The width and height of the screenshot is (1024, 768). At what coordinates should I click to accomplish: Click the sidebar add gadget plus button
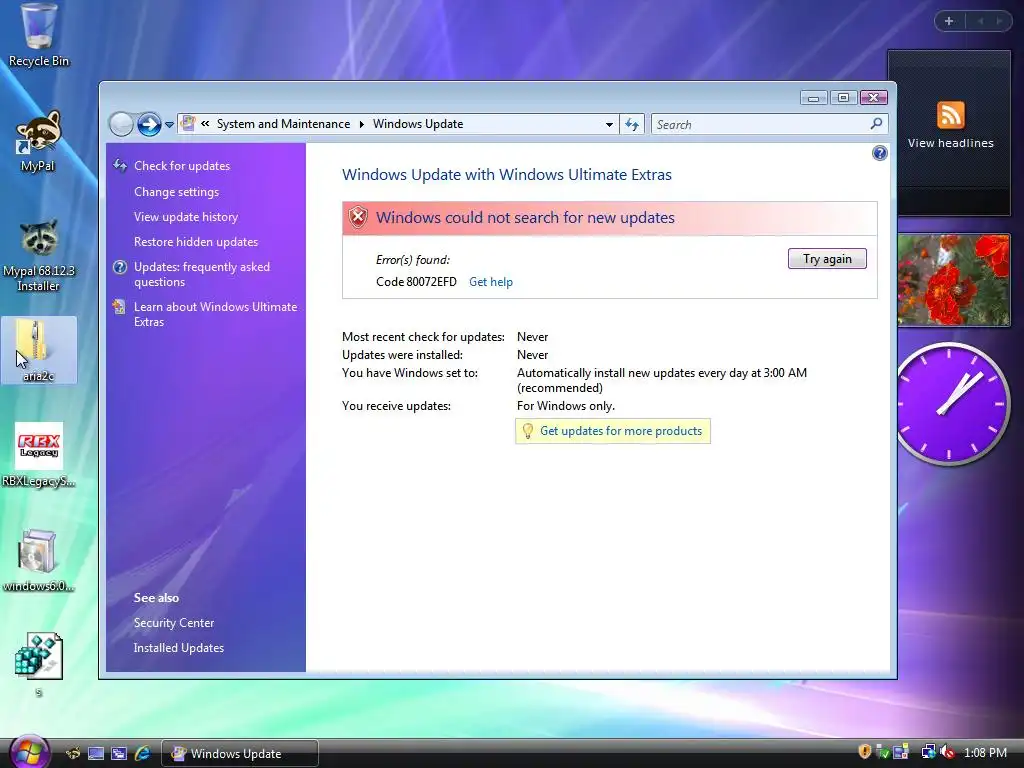pyautogui.click(x=949, y=21)
